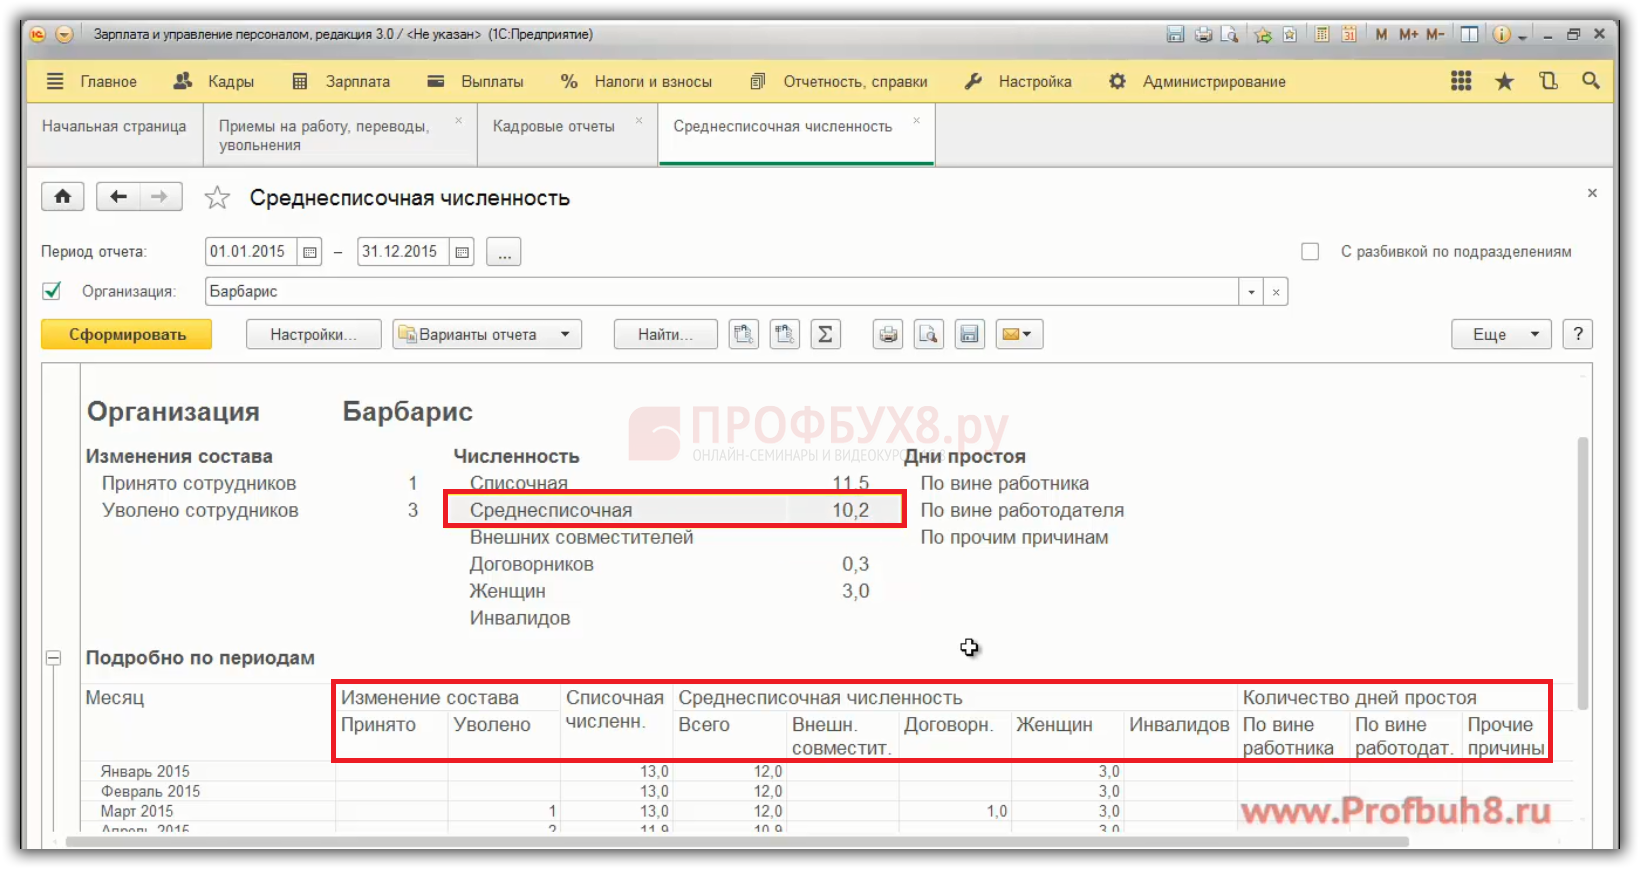The width and height of the screenshot is (1640, 869).
Task: Go to home page with house button
Action: click(x=62, y=196)
